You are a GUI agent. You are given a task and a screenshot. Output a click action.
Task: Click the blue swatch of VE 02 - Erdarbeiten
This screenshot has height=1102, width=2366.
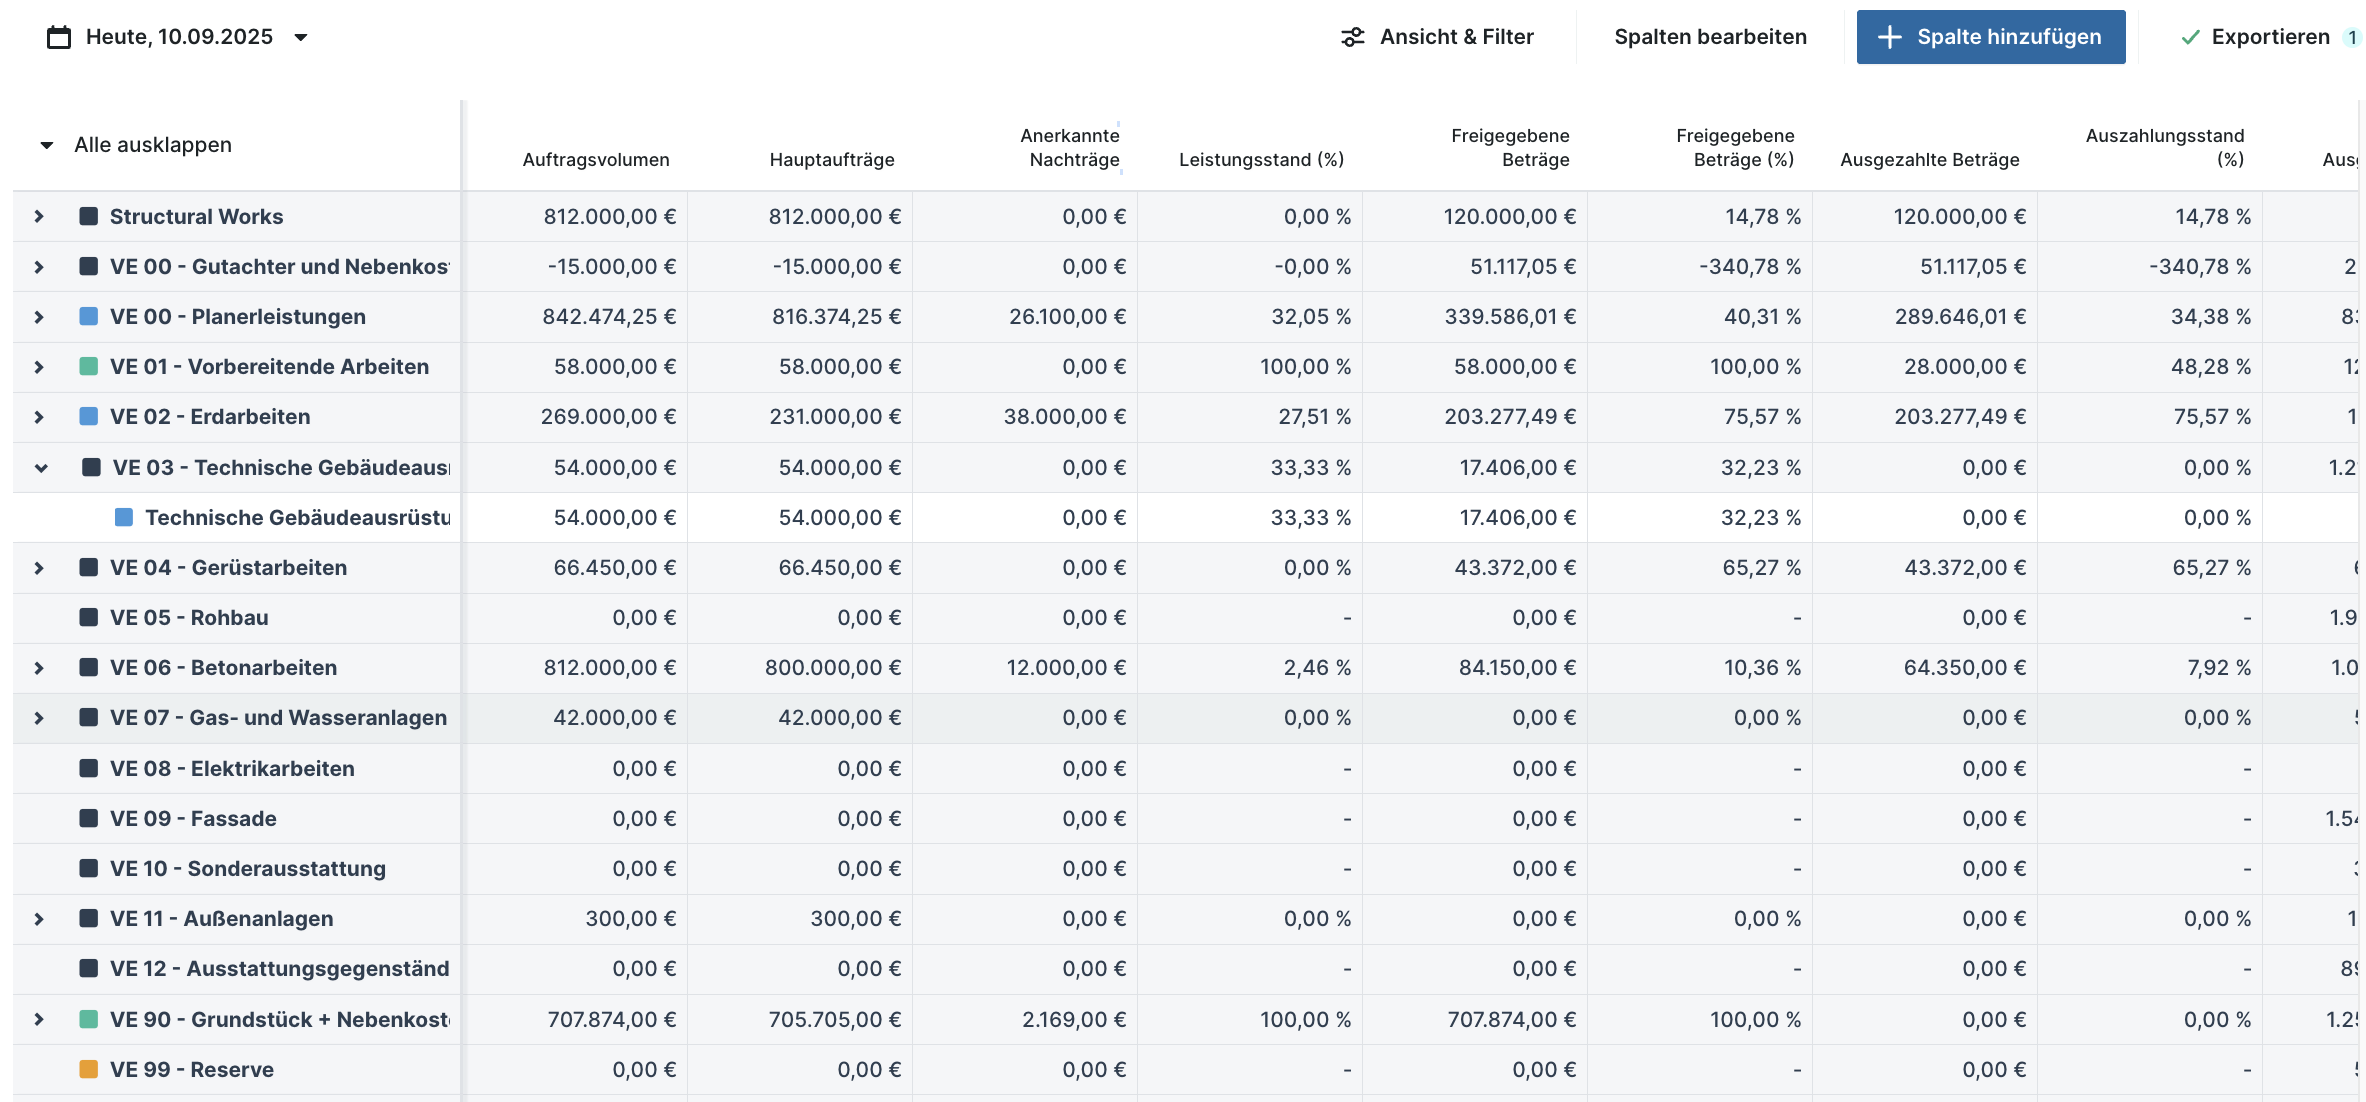(89, 416)
